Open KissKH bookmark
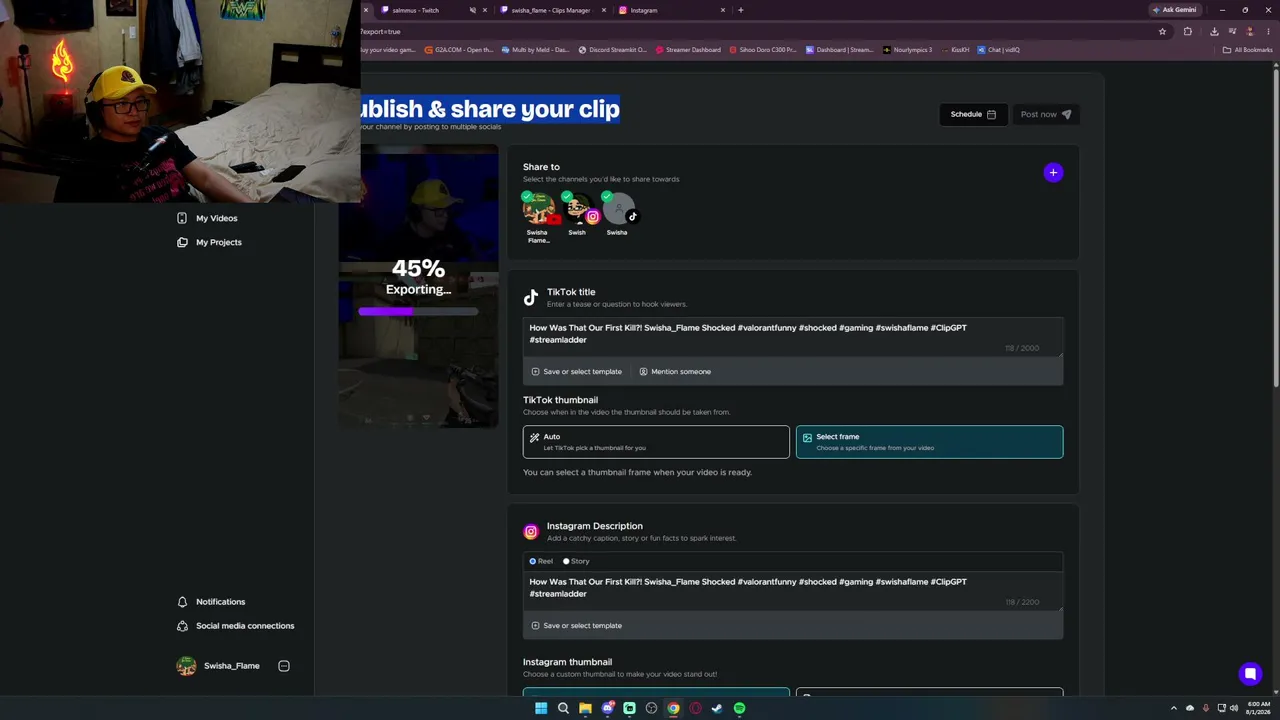 pos(955,50)
